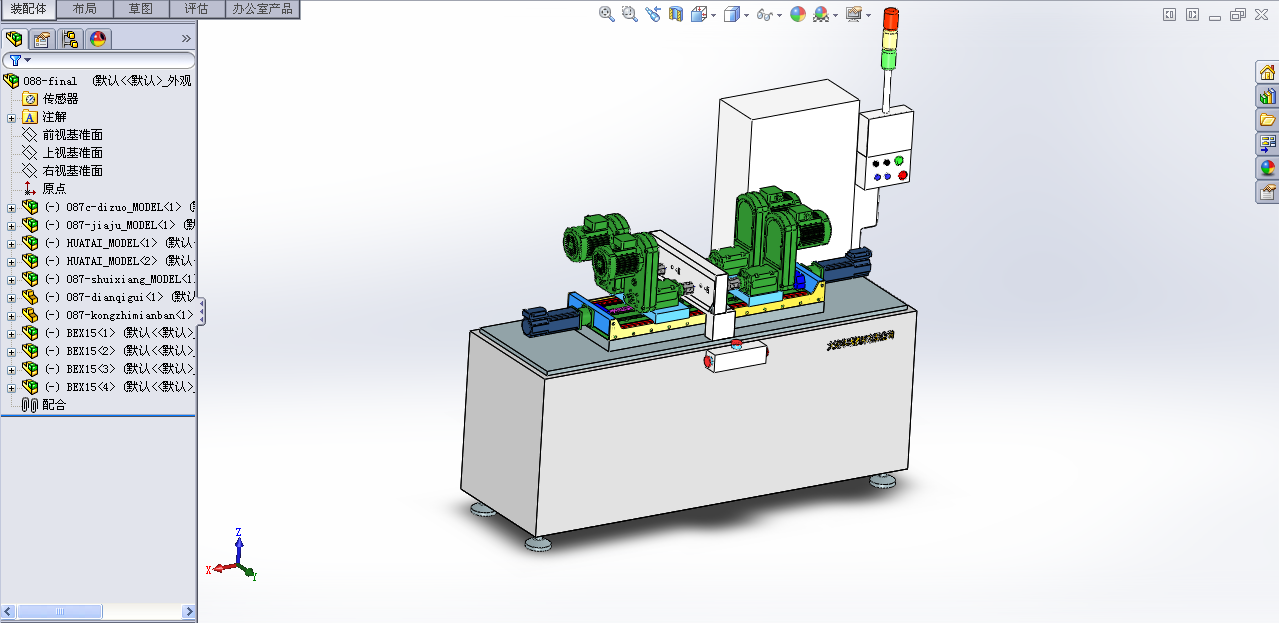Screen dimensions: 1279x623
Task: Select BEX15<3> component in tree
Action: click(x=108, y=370)
